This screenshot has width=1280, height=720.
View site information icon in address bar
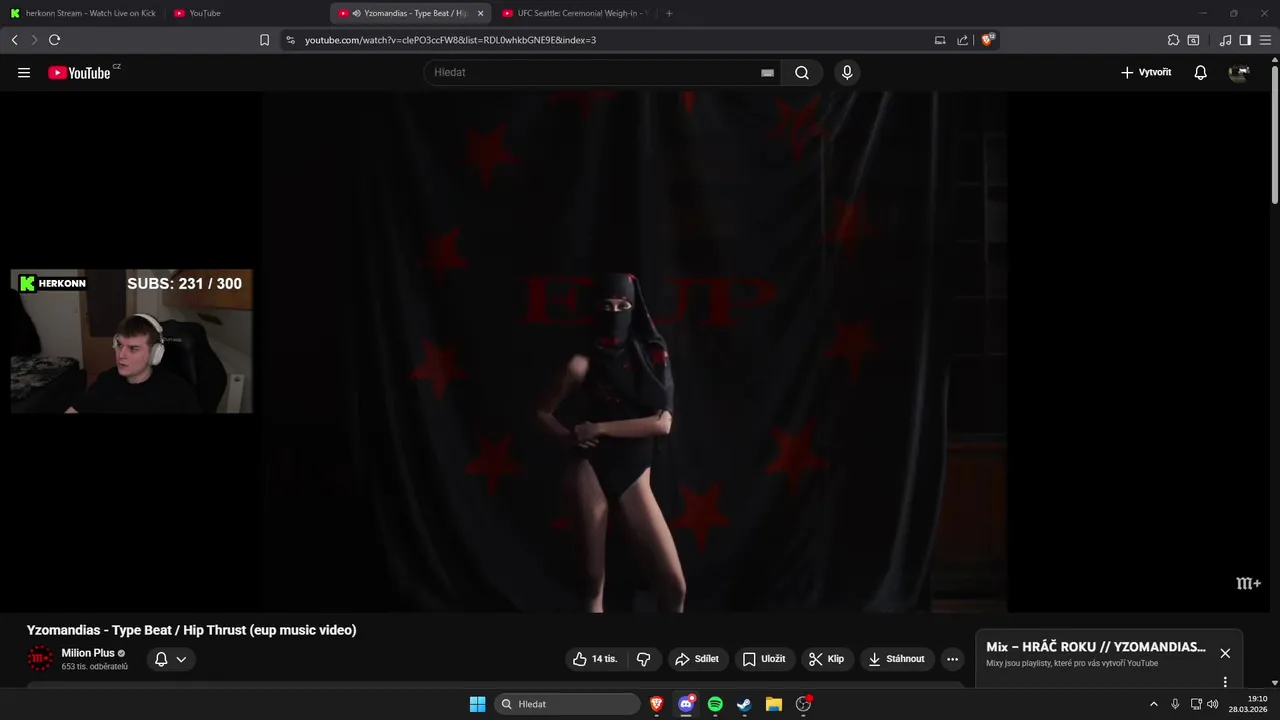290,40
